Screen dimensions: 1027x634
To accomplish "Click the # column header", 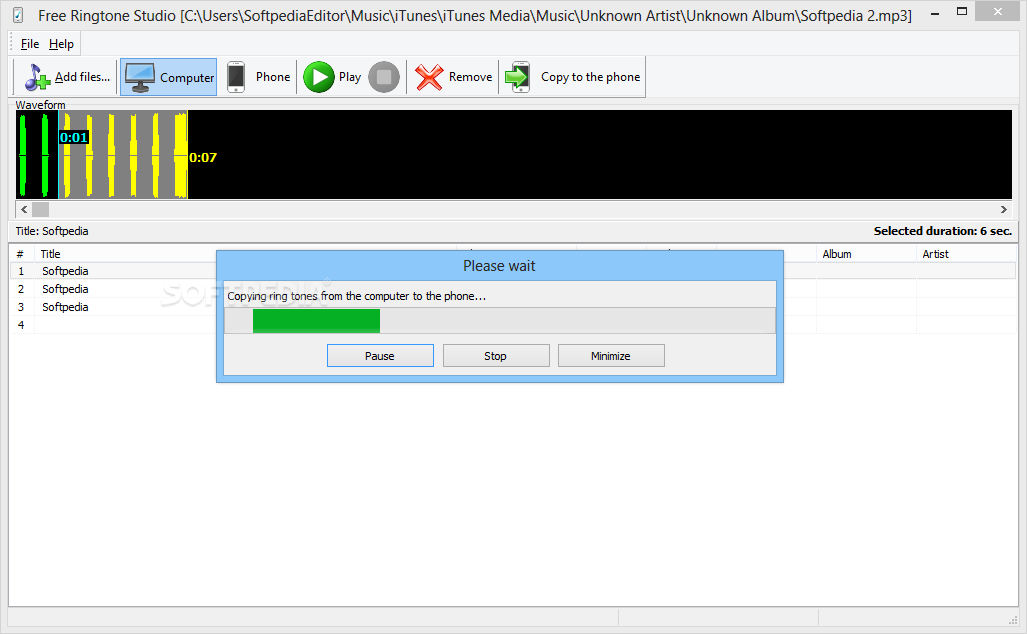I will point(21,254).
